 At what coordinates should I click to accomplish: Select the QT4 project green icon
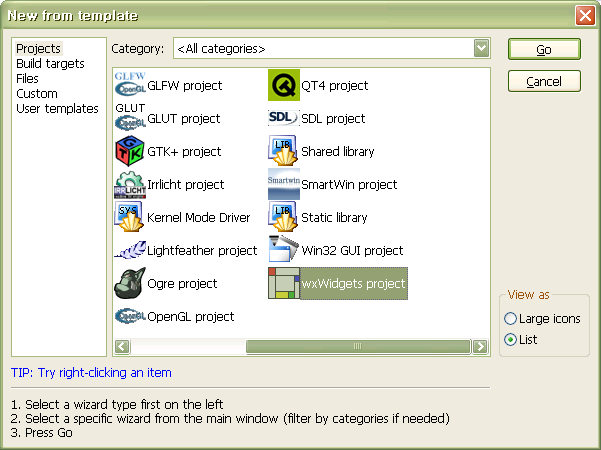pyautogui.click(x=284, y=85)
